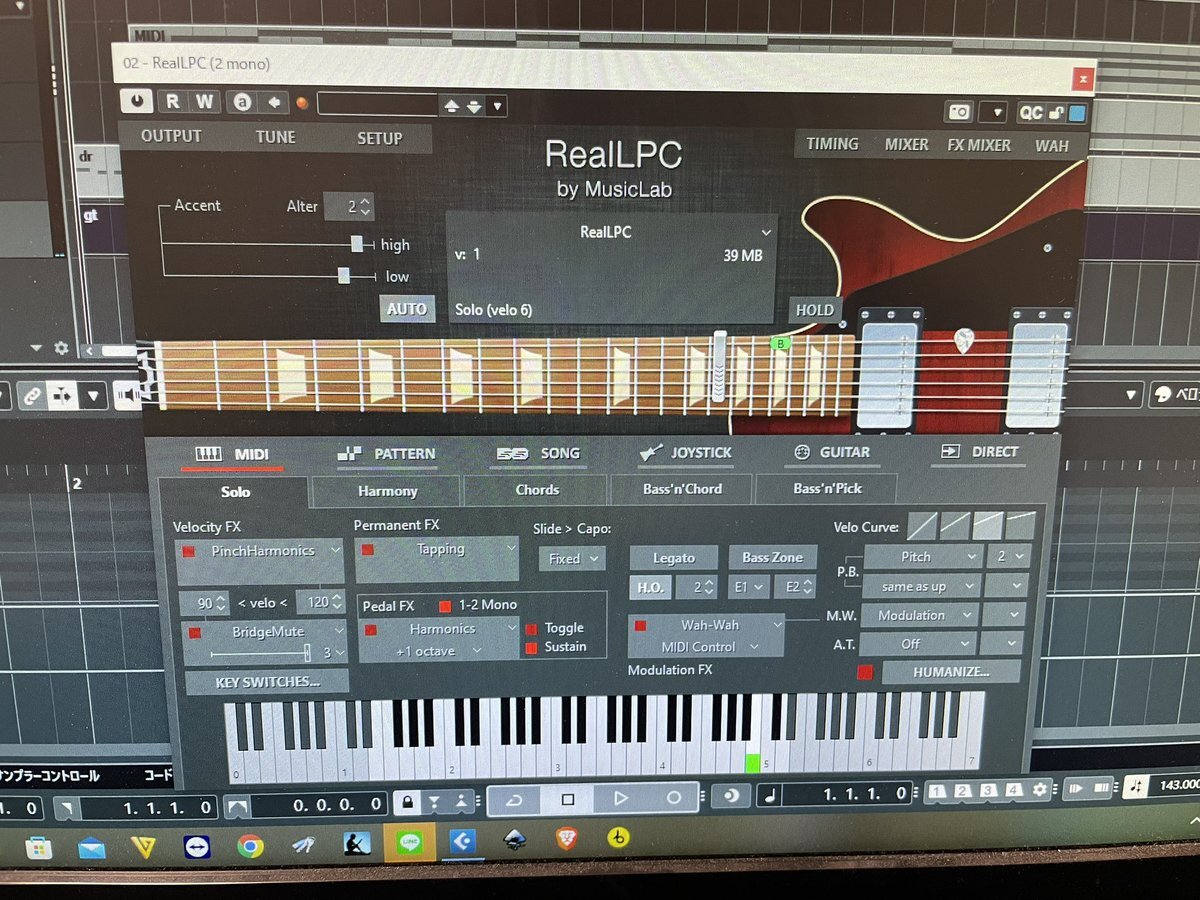Screen dimensions: 1200x900
Task: Expand the Slide Capo Fixed dropdown
Action: [x=572, y=559]
